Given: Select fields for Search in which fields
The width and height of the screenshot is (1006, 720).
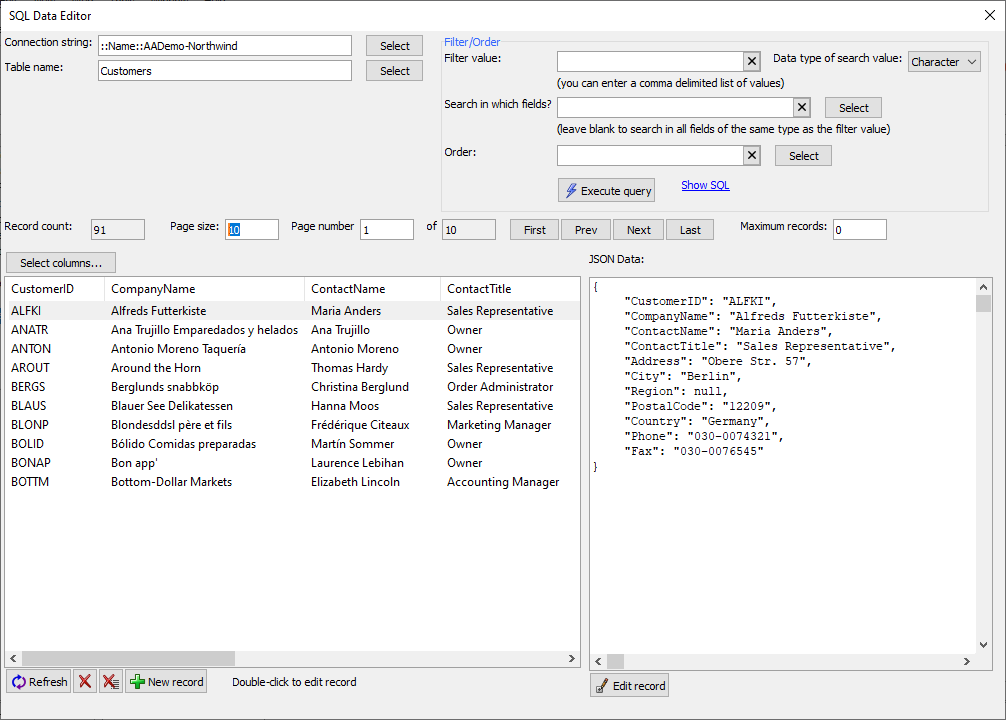Looking at the screenshot, I should 853,108.
